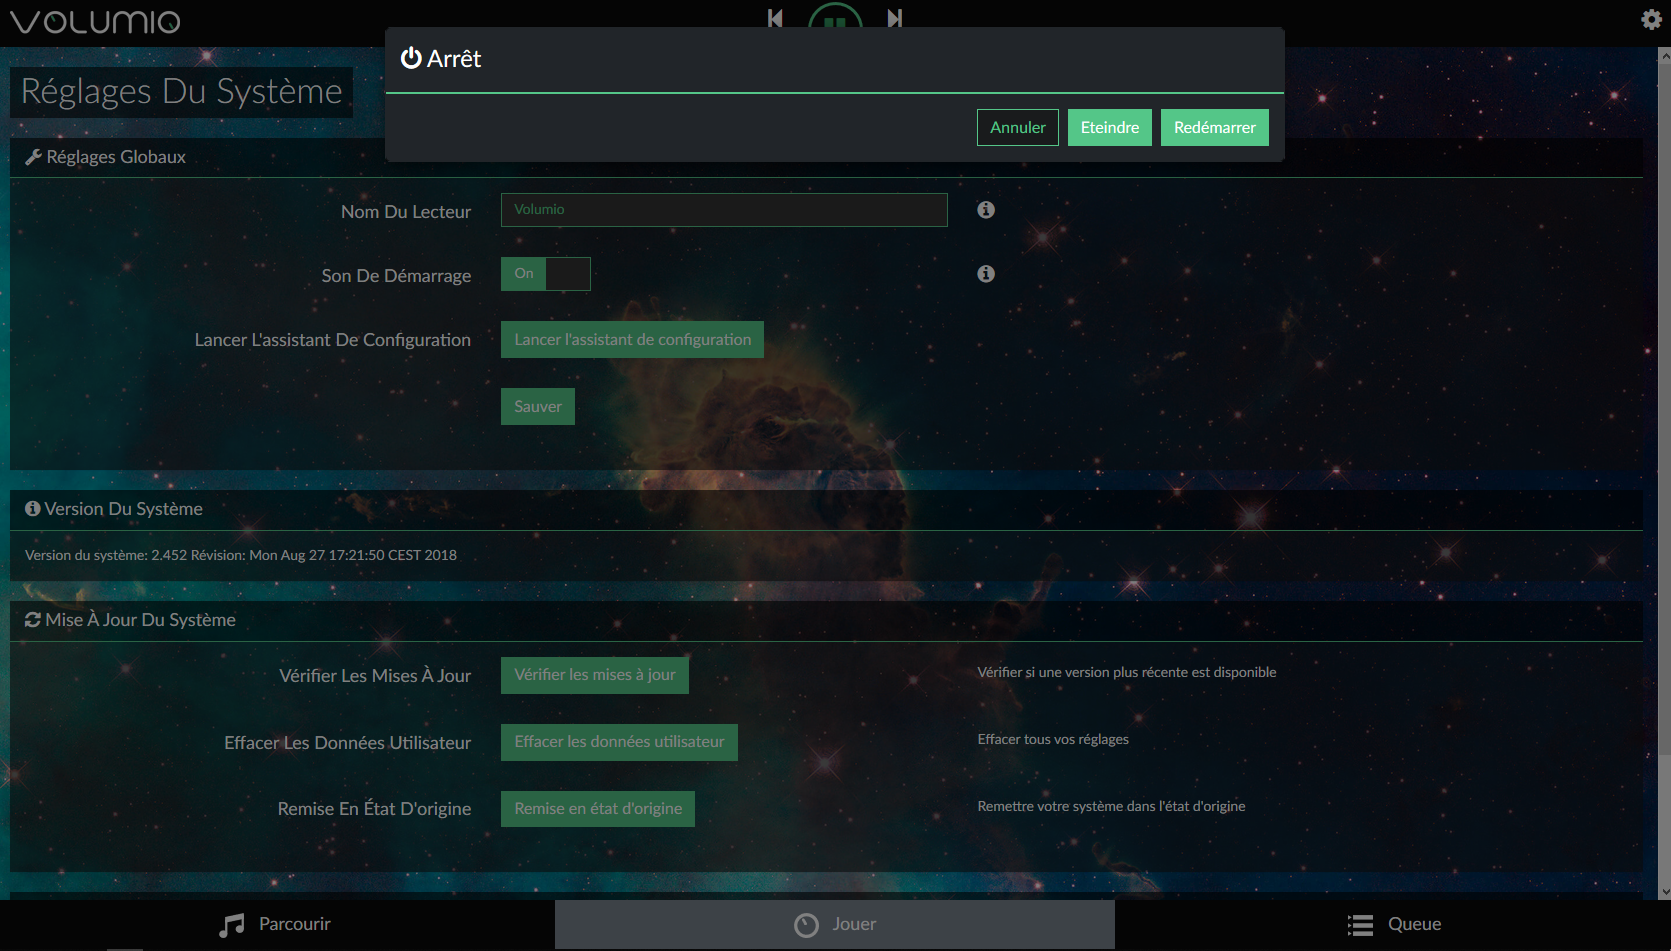Click the Sauver button
1671x951 pixels.
click(x=538, y=407)
